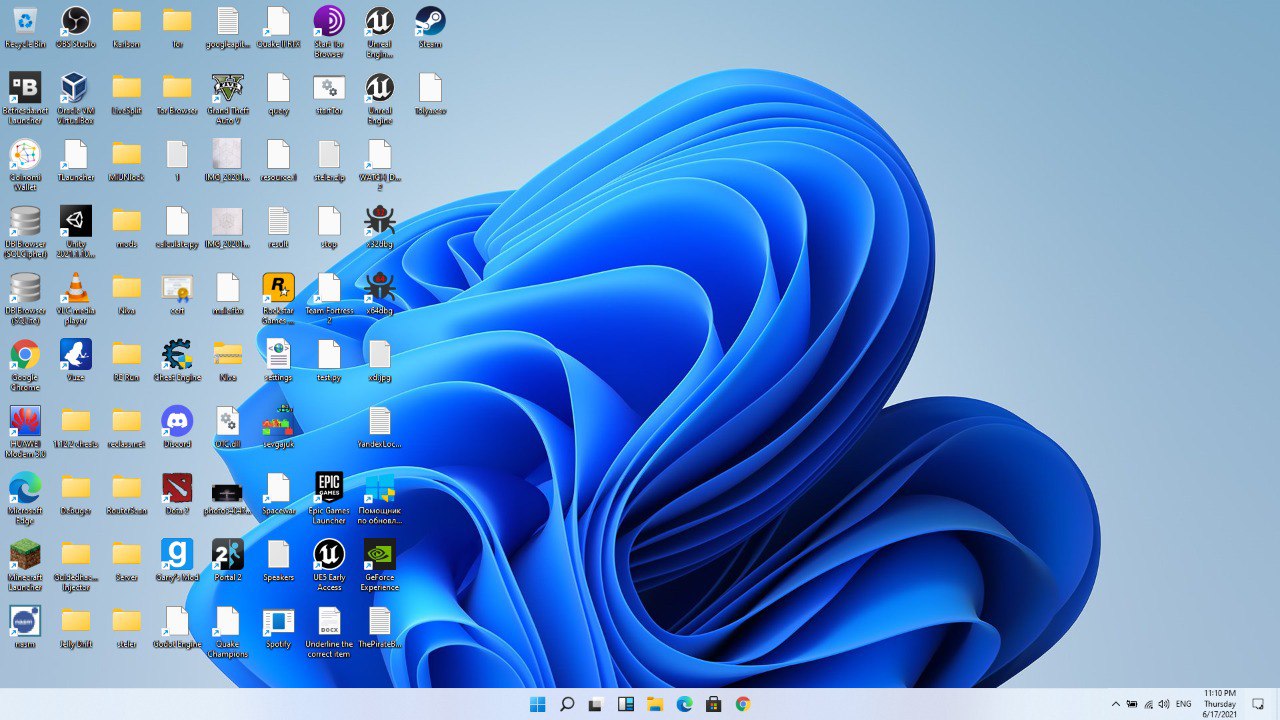Screen dimensions: 1280x720
Task: Open taskbar Search
Action: [x=567, y=704]
